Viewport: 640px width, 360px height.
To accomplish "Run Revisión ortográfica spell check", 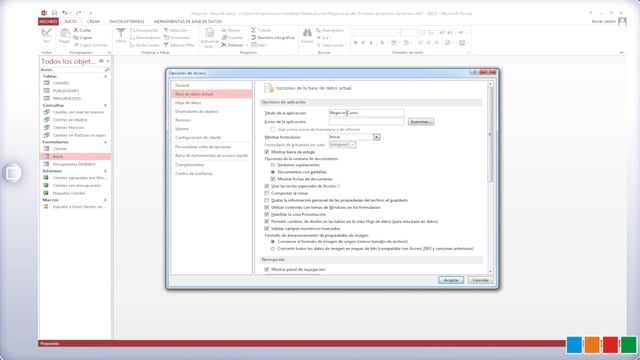I will click(273, 38).
